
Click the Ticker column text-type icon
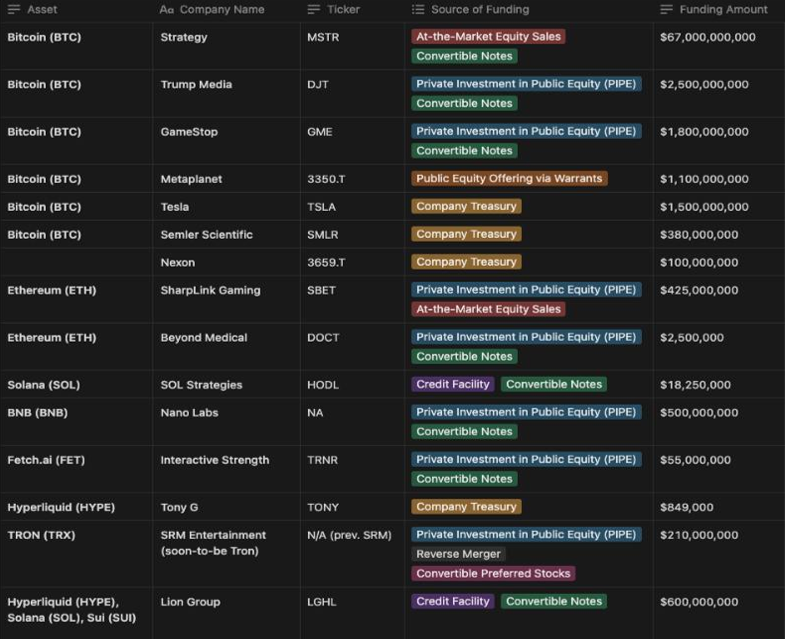(314, 10)
